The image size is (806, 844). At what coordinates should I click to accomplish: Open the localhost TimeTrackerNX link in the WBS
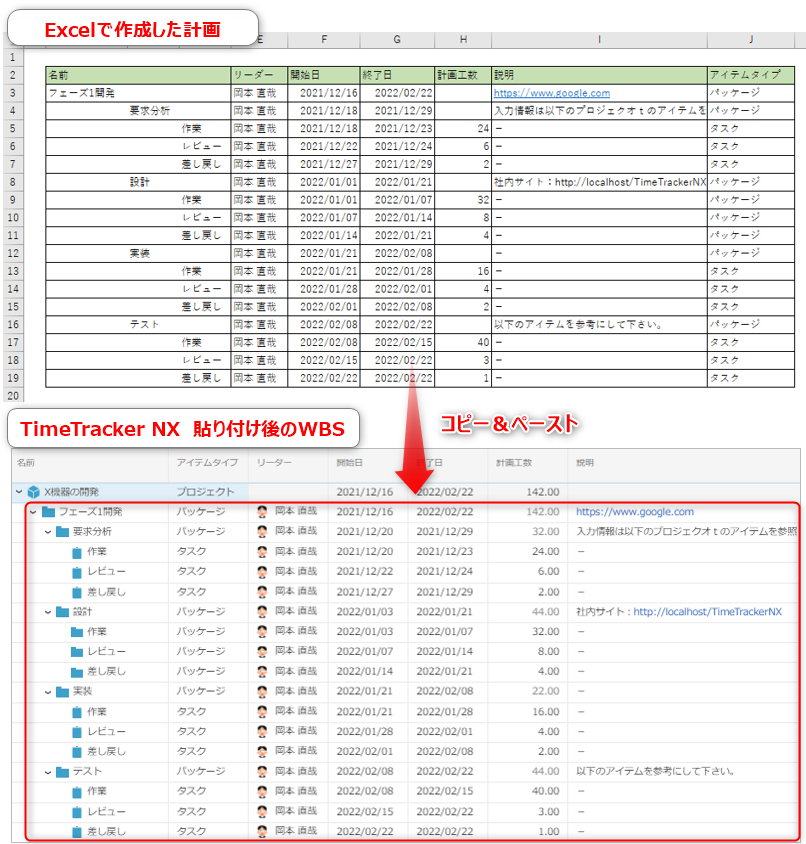(x=707, y=612)
